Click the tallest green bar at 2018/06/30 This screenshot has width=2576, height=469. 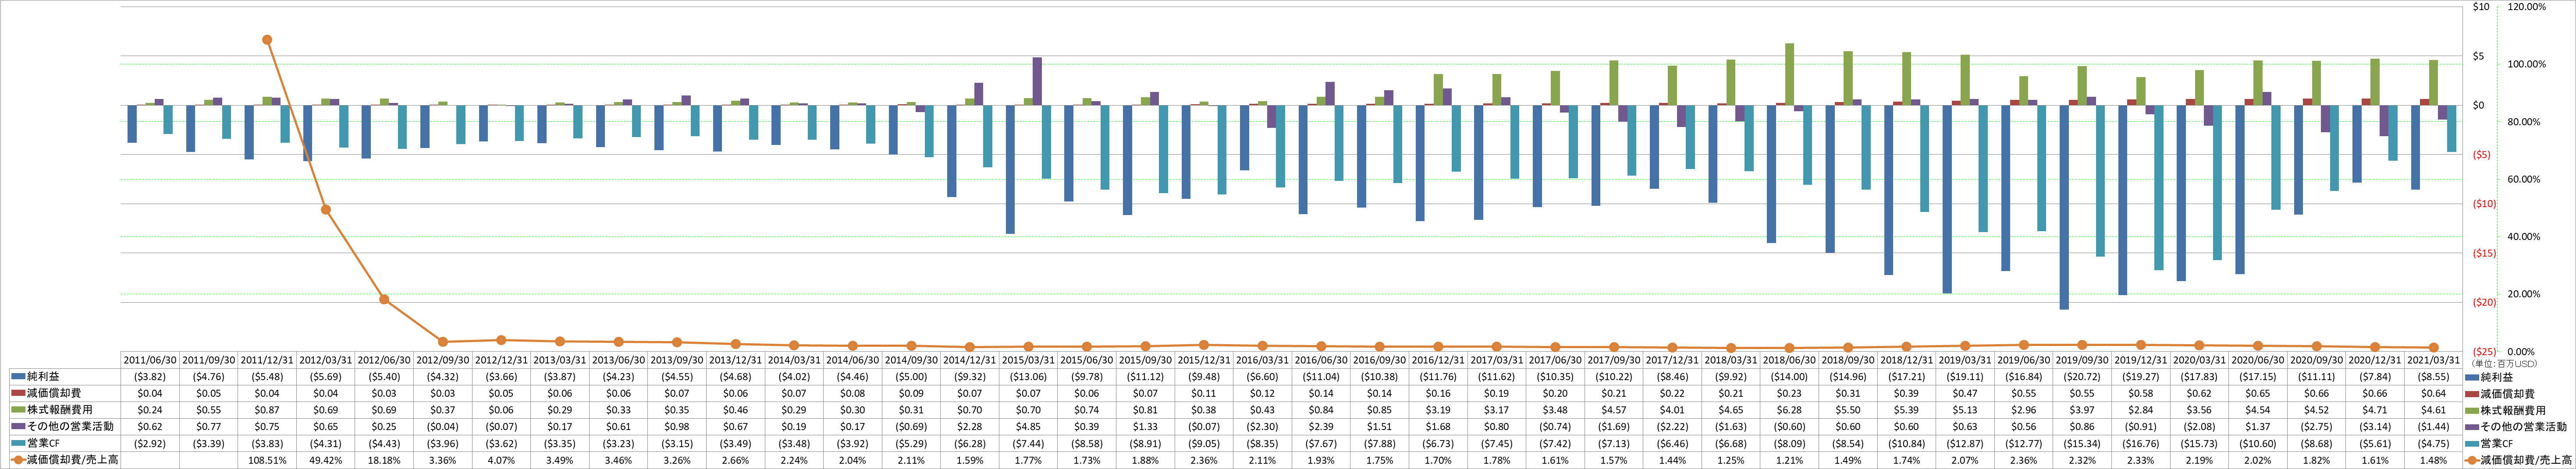[1789, 74]
